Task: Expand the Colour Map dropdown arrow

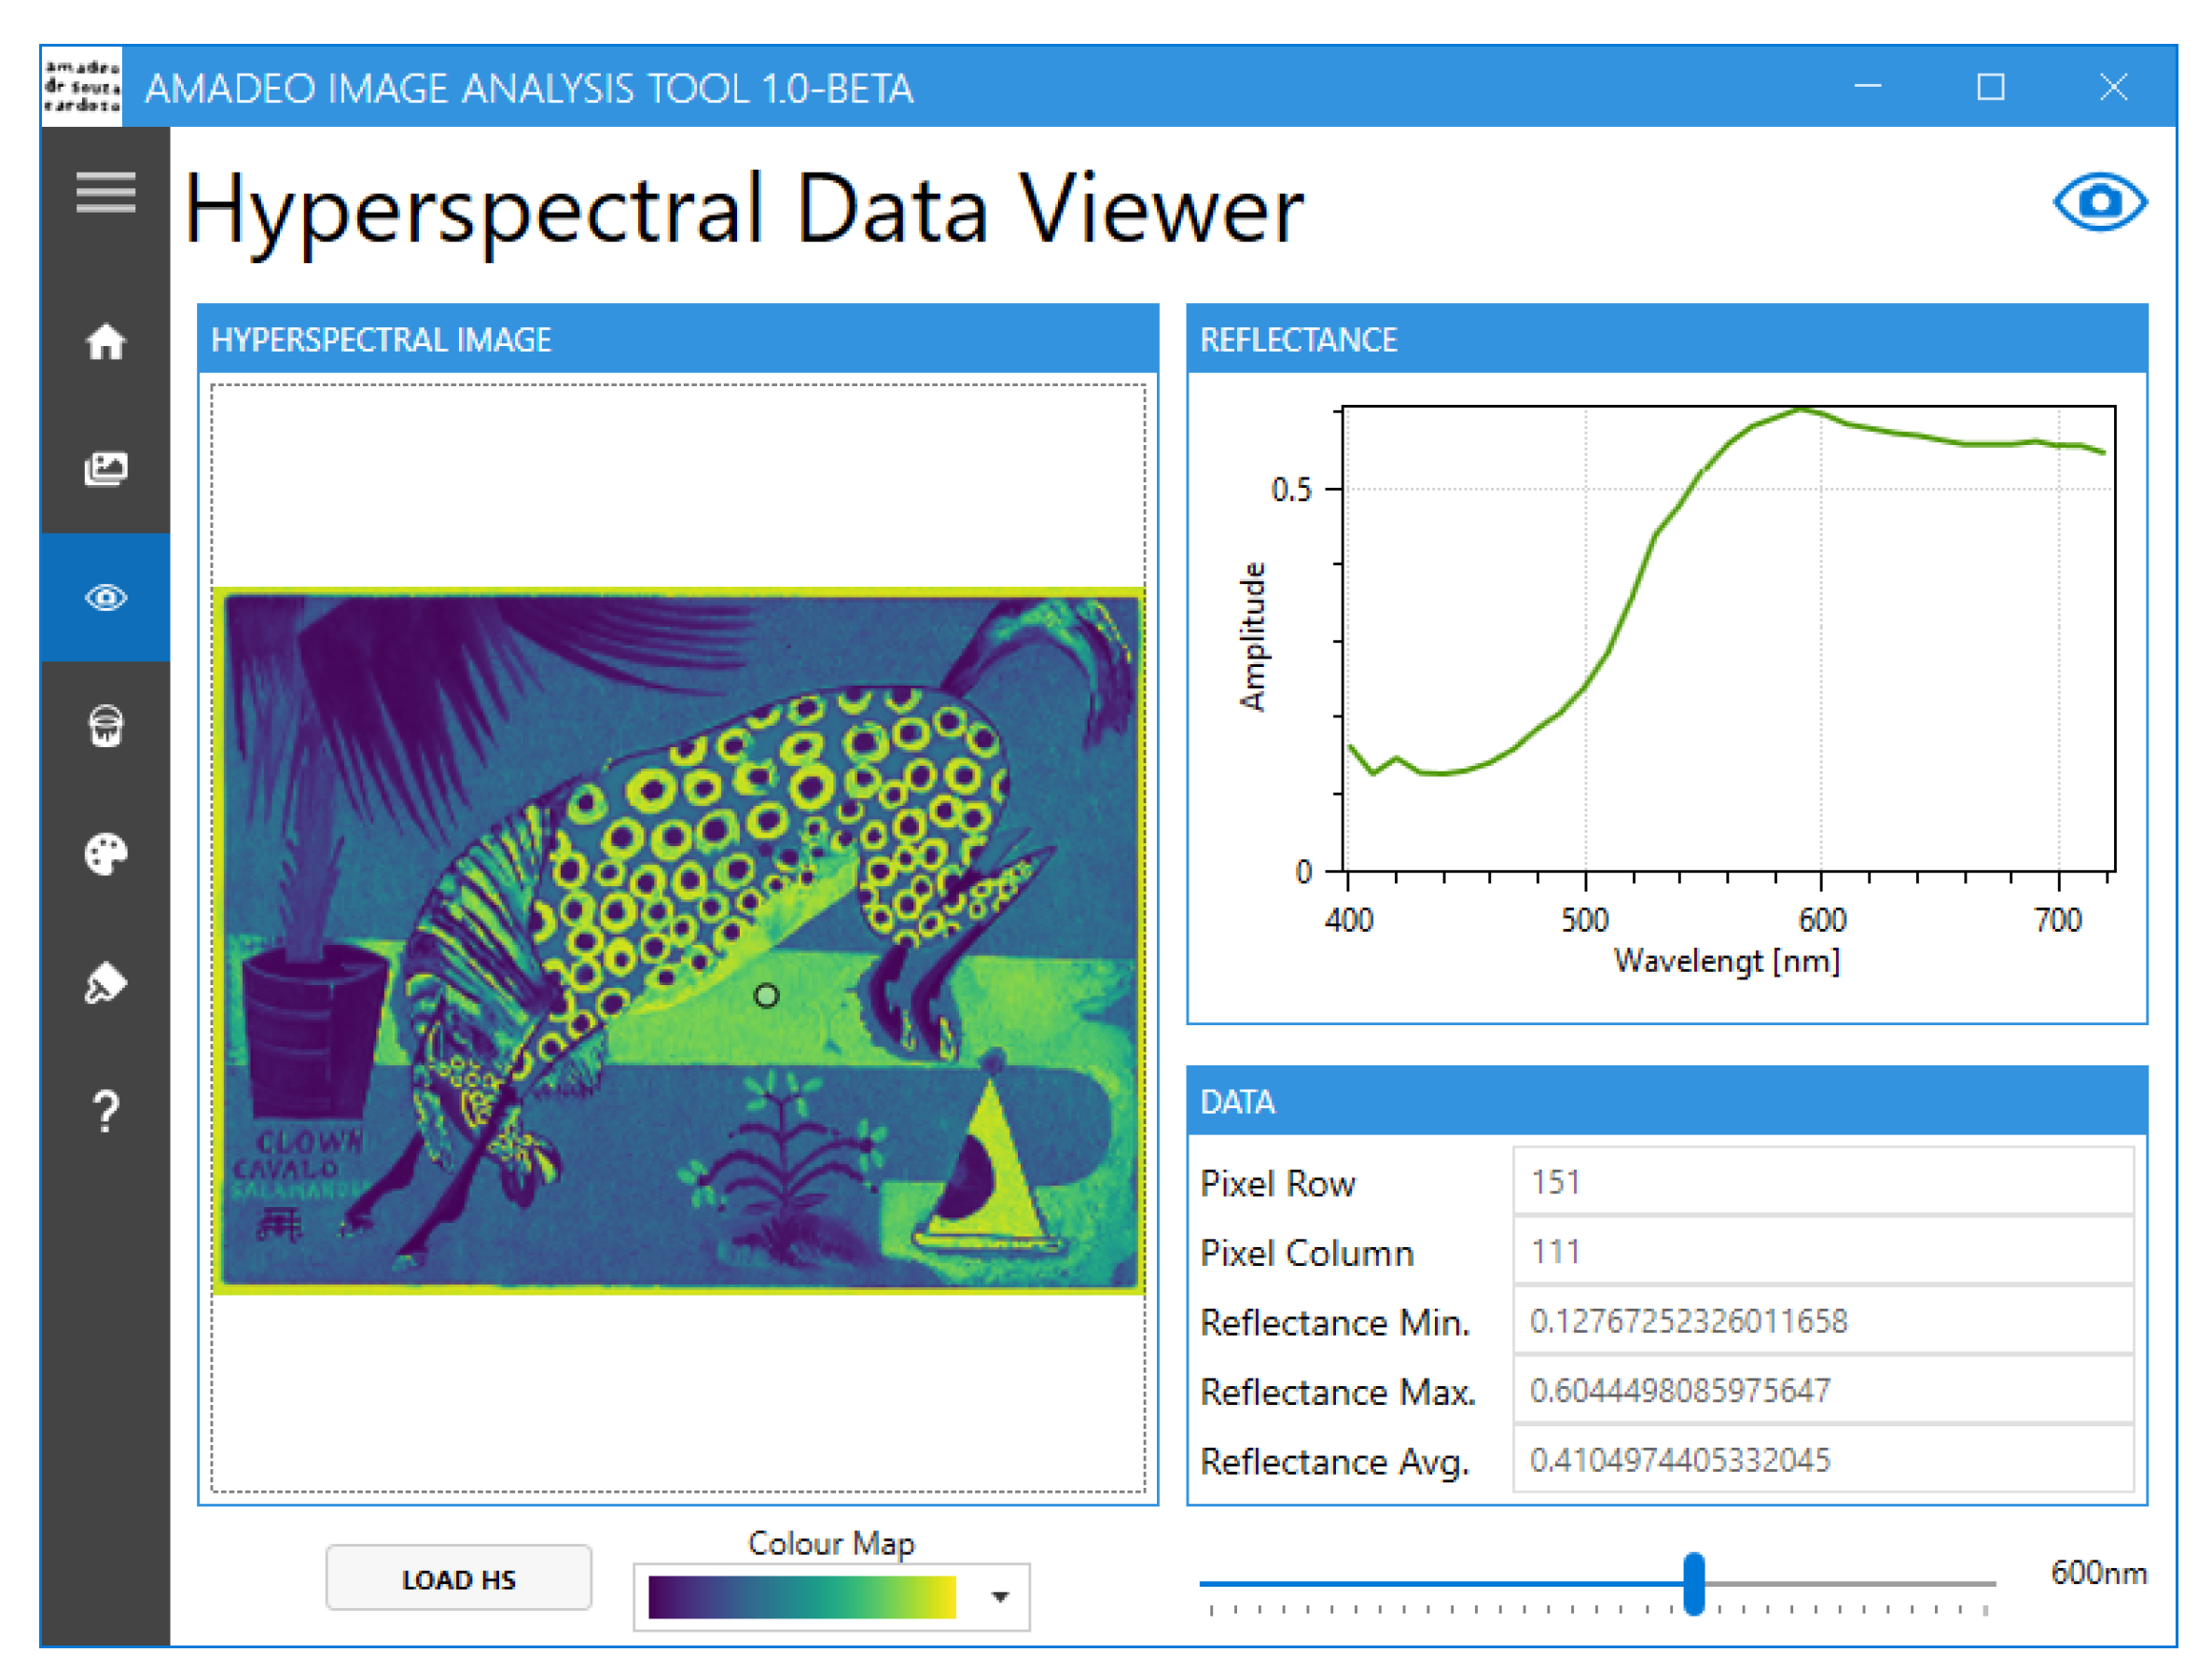Action: (x=999, y=1597)
